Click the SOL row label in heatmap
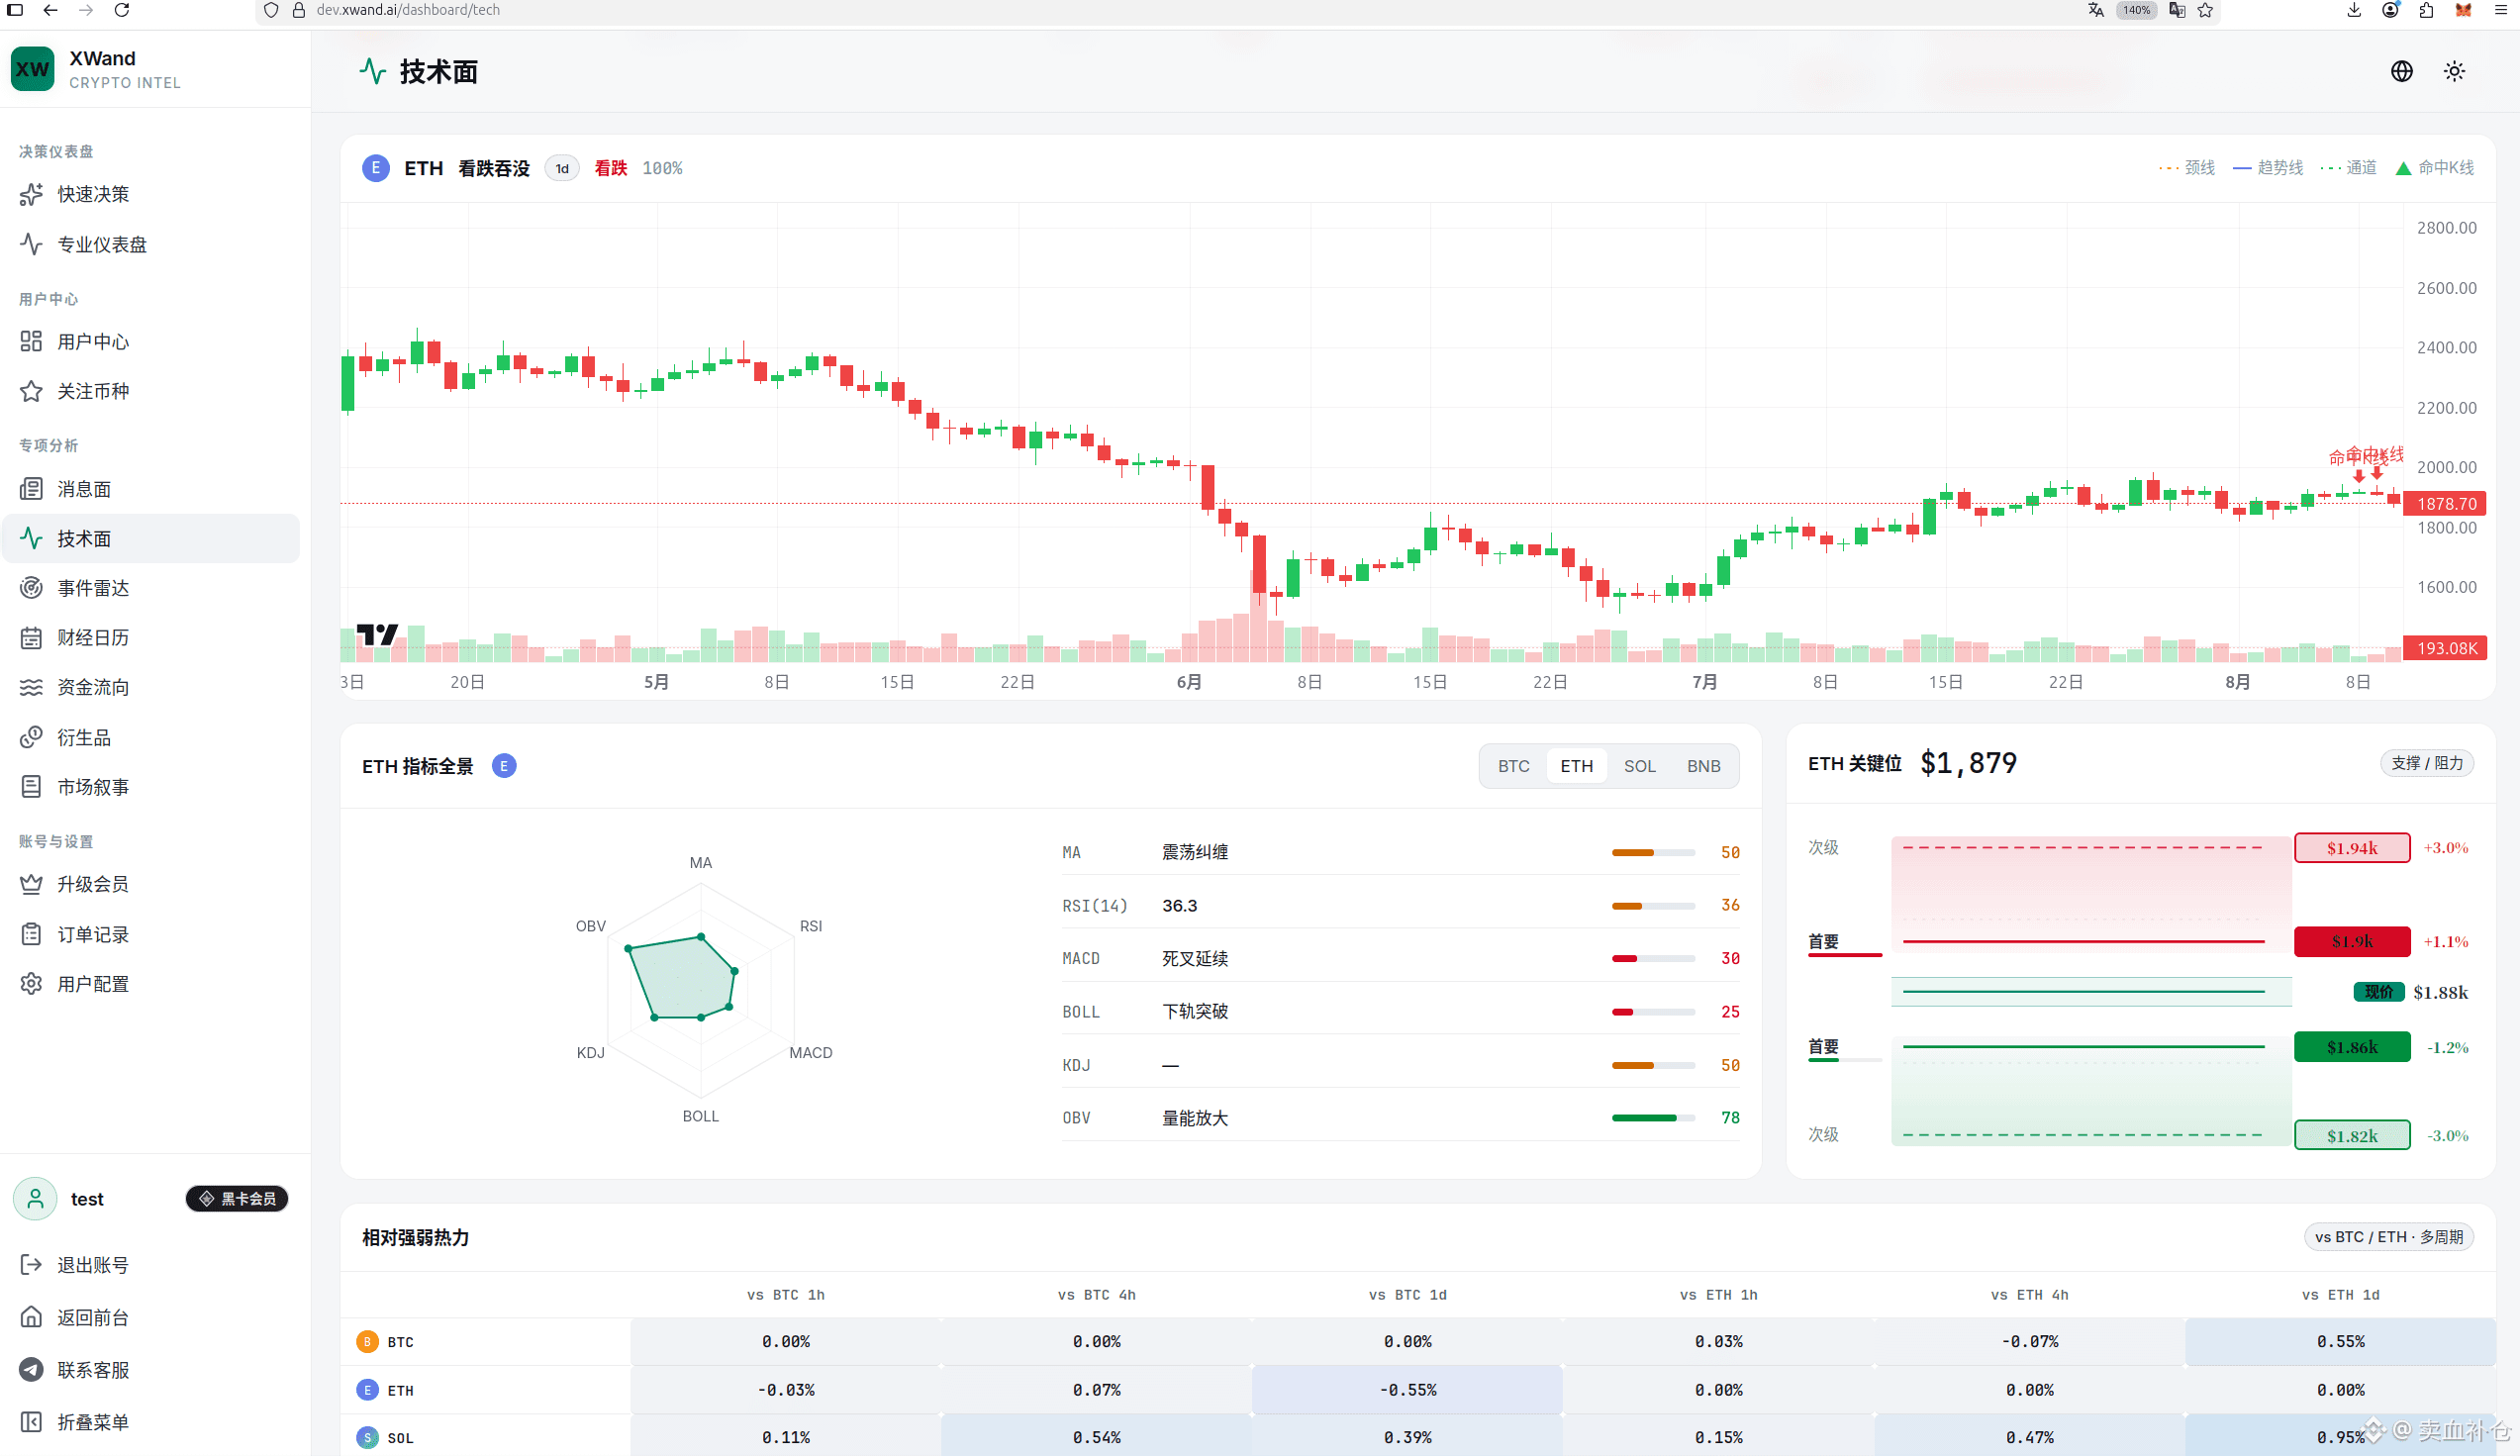The width and height of the screenshot is (2520, 1456). (x=400, y=1438)
